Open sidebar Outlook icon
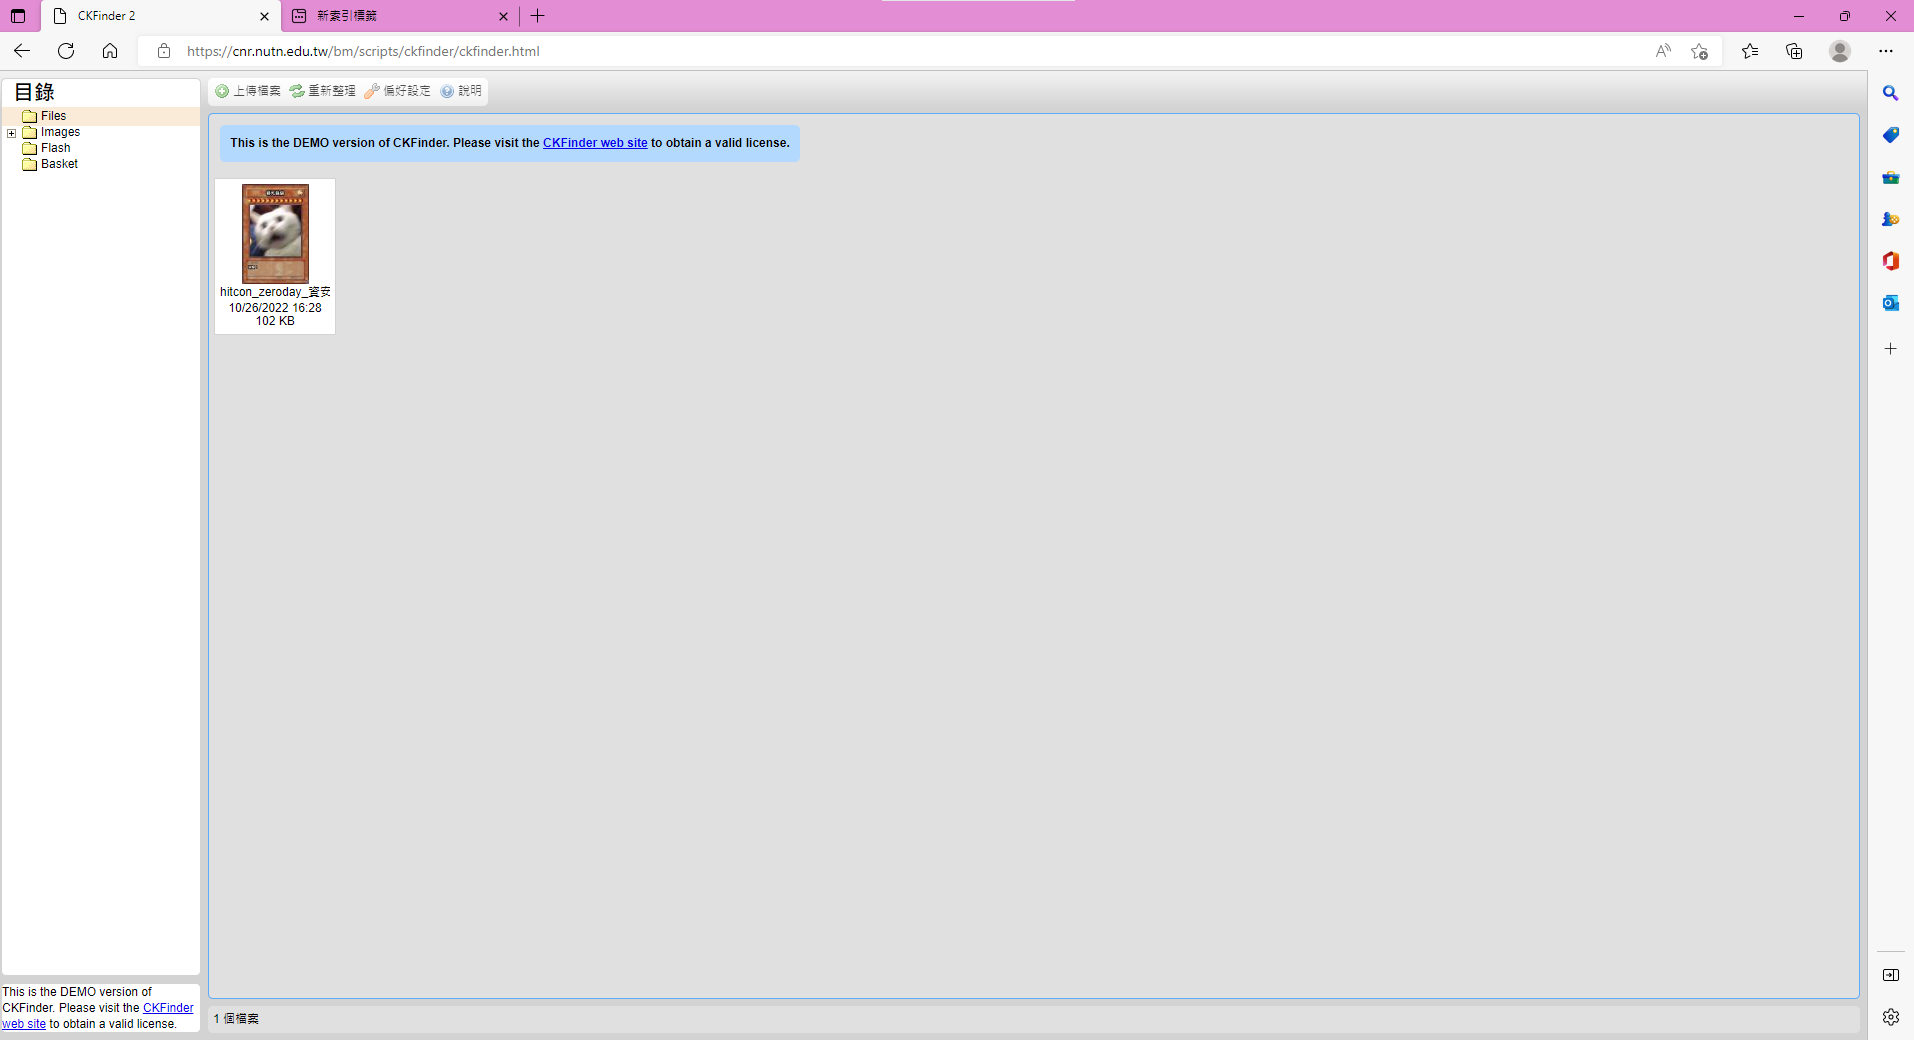This screenshot has height=1040, width=1914. coord(1890,303)
